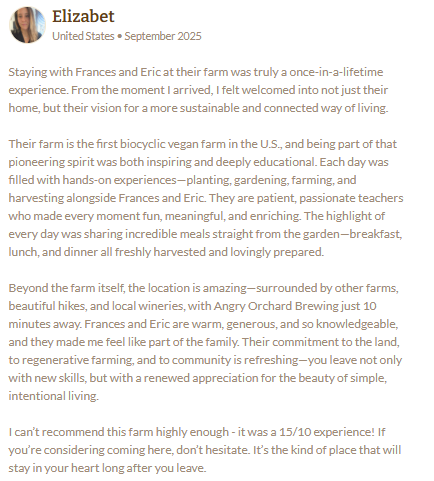Click the paragraph starting 'Beyond the farm itself'
The image size is (434, 481).
point(205,342)
